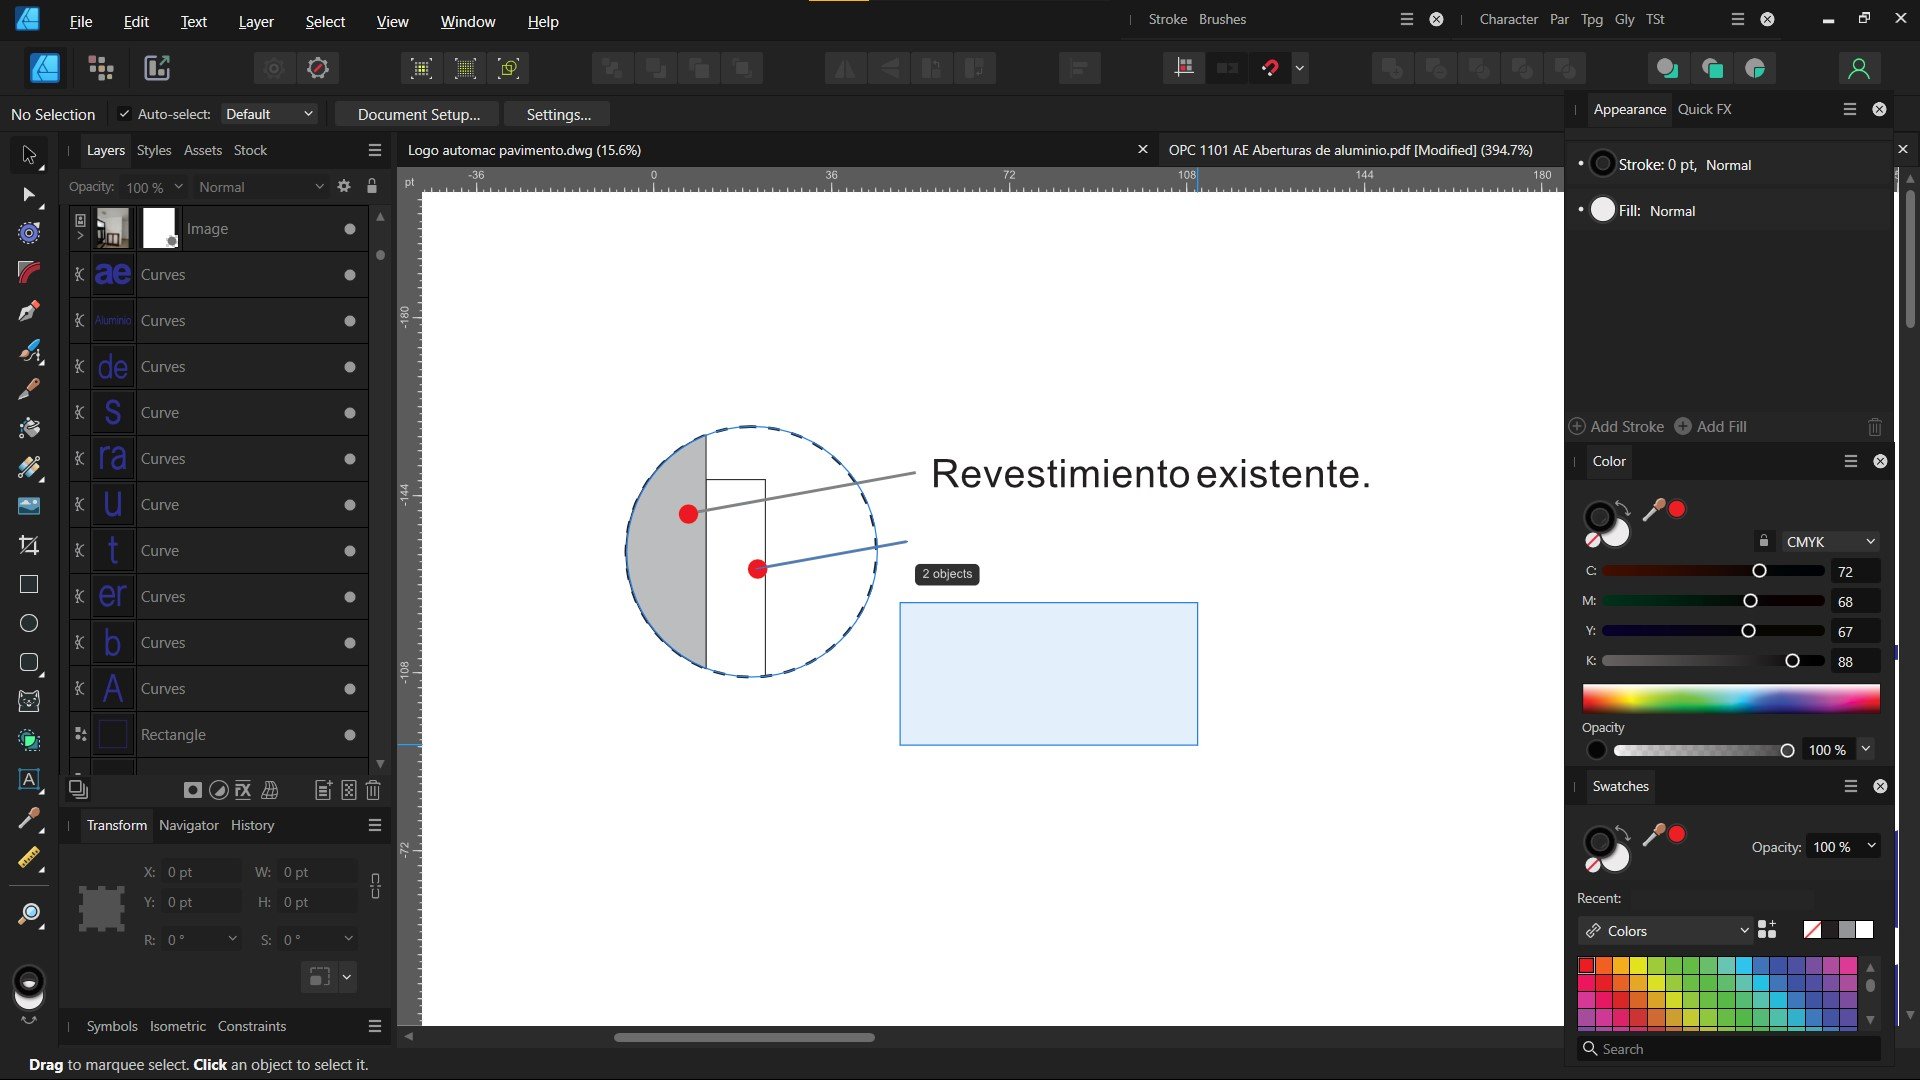Open the Colors palette dropdown
This screenshot has width=1920, height=1080.
click(x=1666, y=931)
